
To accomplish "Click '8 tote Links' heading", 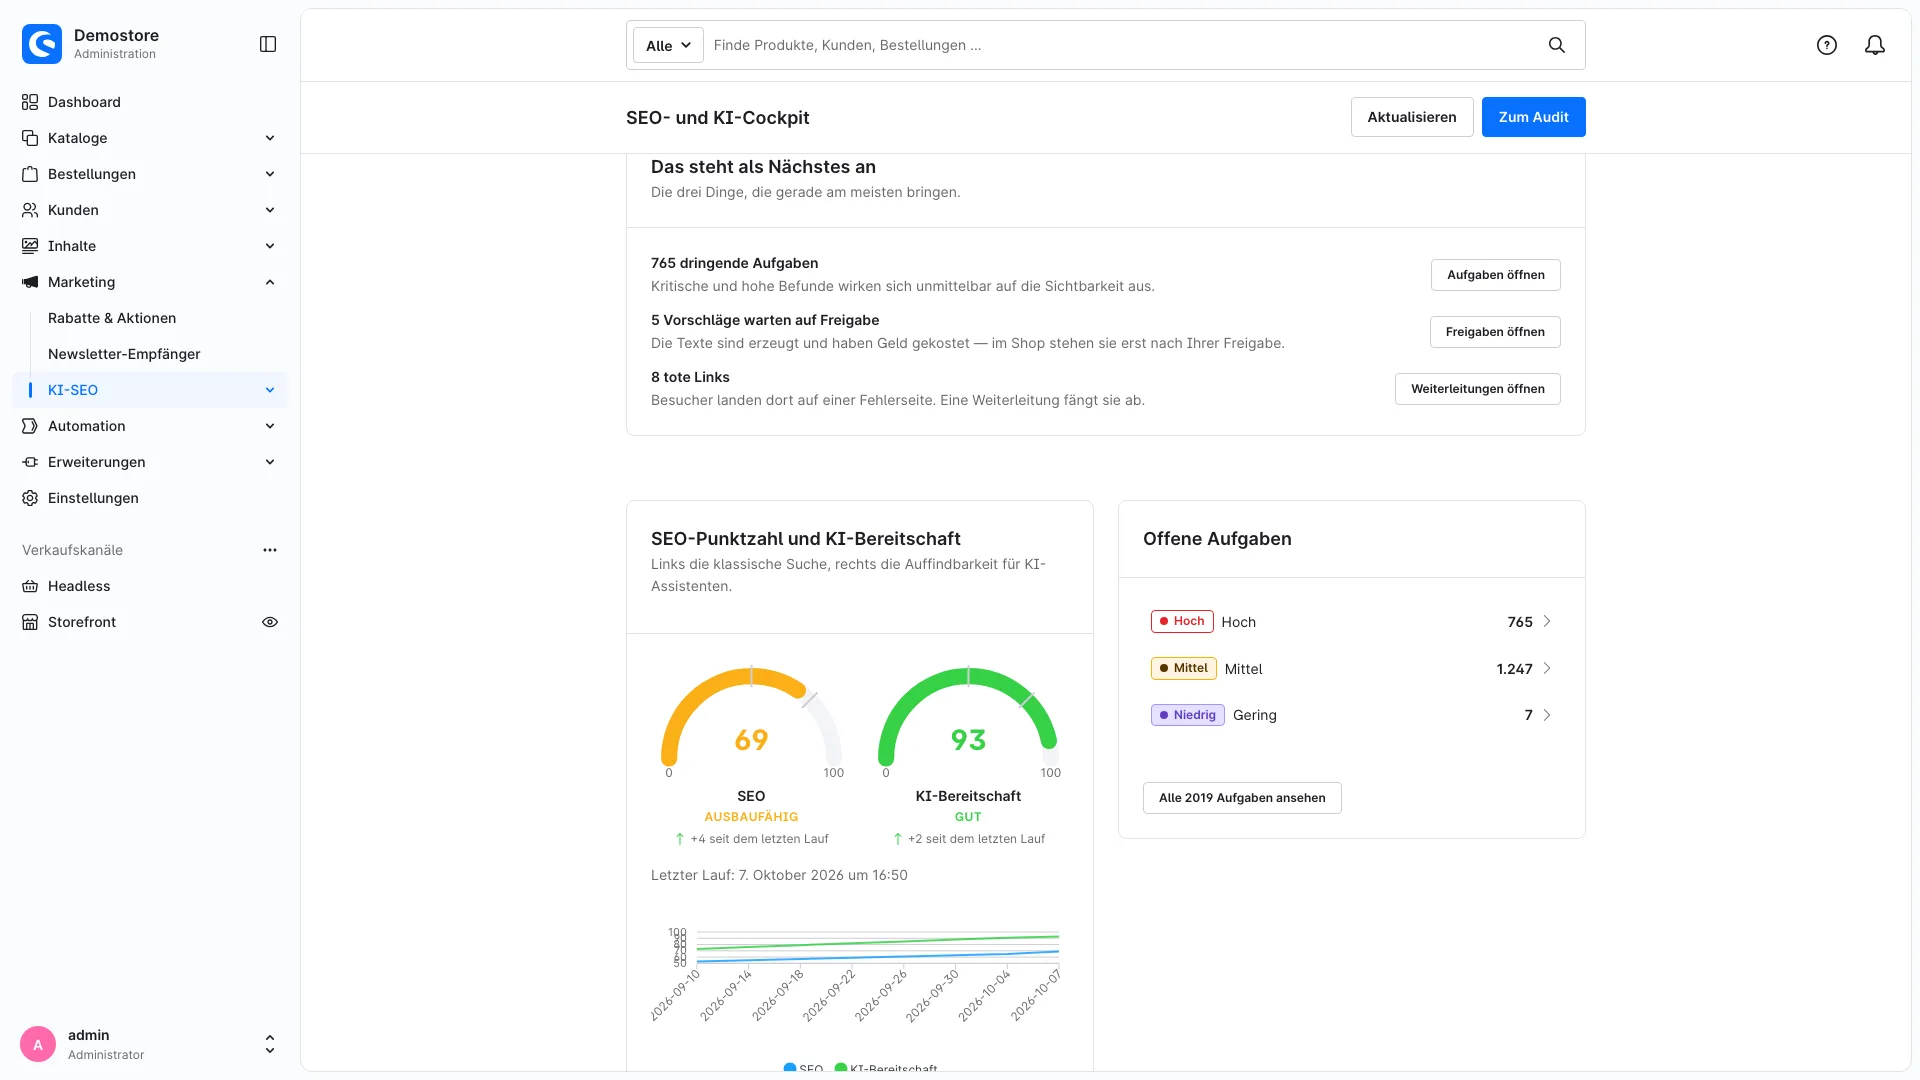I will pos(690,377).
